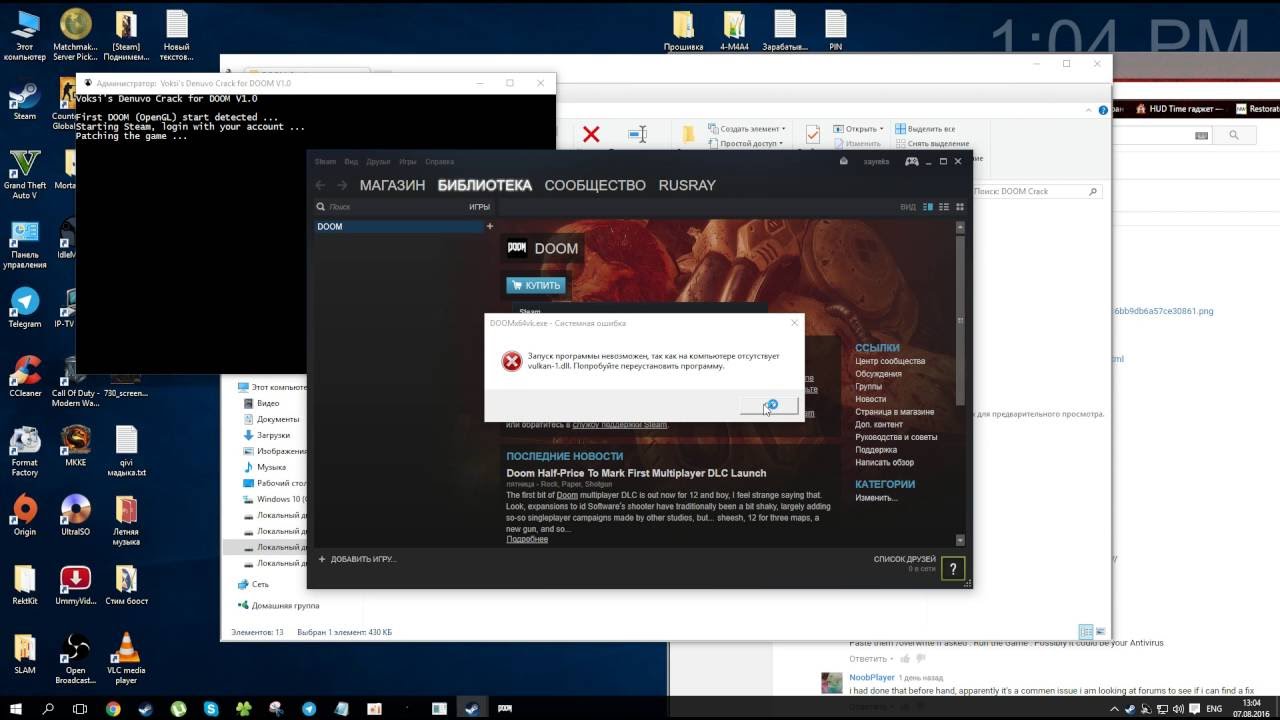Switch to МАГАЗИН tab in Steam

[392, 185]
